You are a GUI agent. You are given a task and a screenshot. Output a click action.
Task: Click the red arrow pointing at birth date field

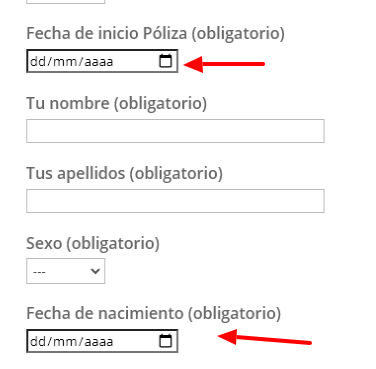(264, 338)
